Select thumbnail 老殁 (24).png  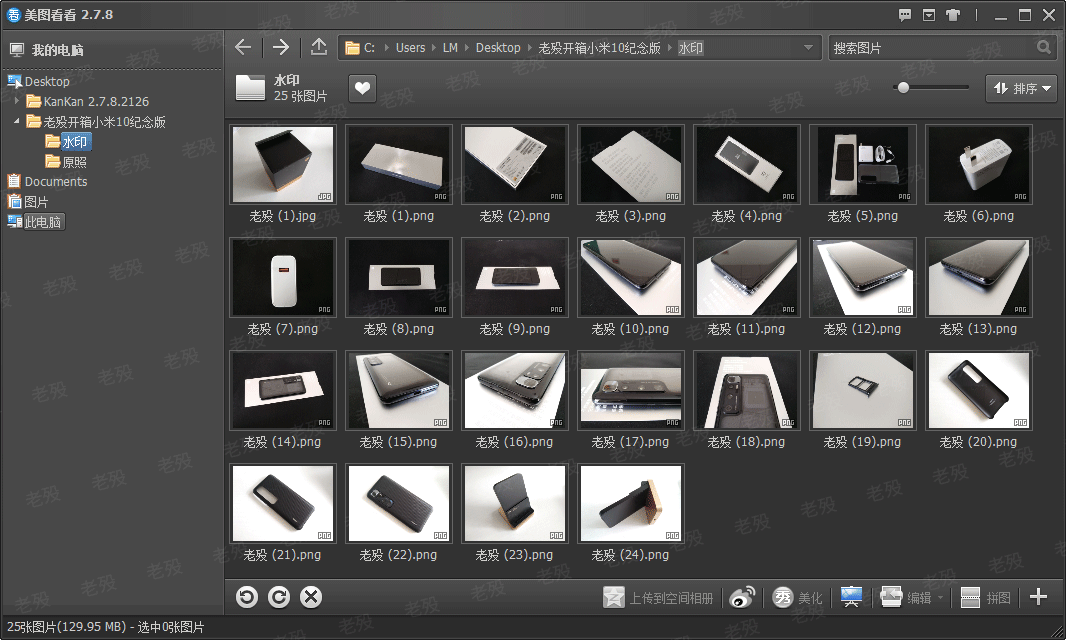click(x=630, y=503)
